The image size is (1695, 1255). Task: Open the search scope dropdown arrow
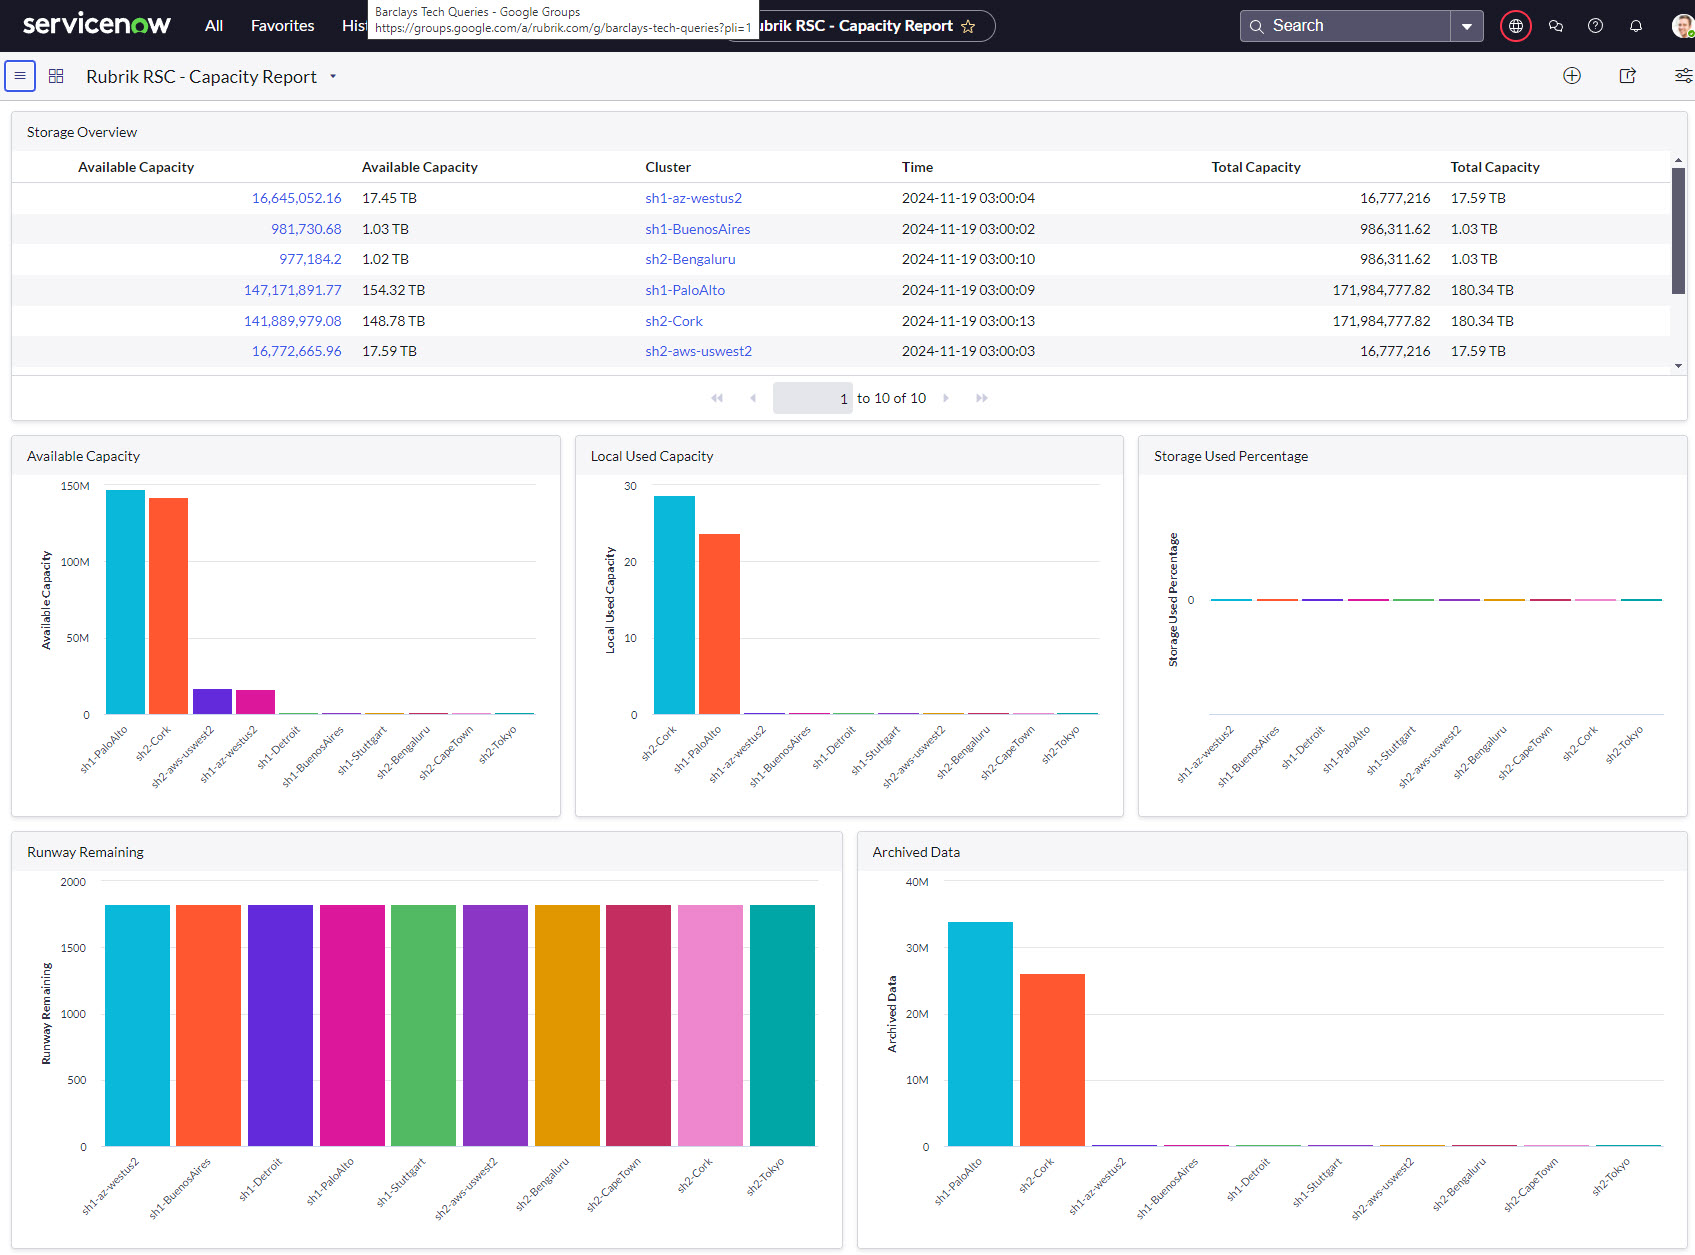[x=1467, y=26]
